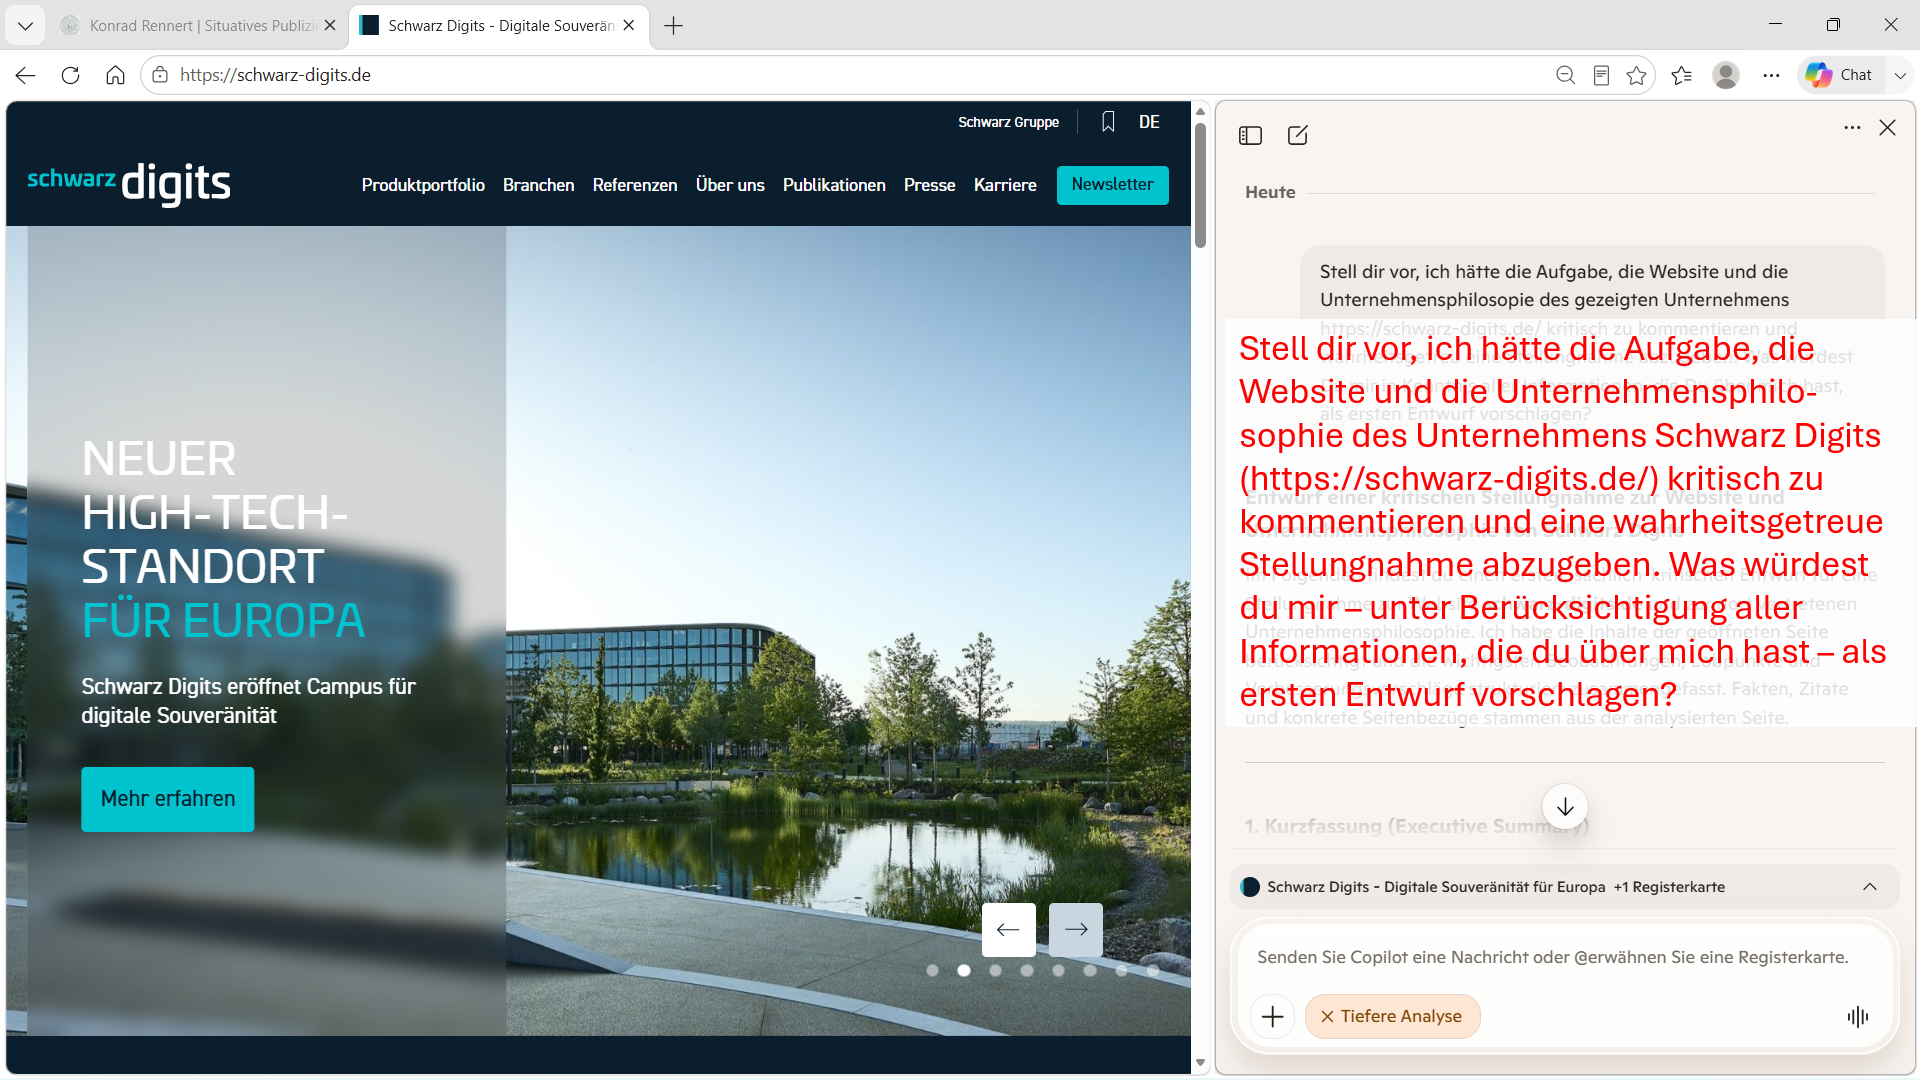Start Copilot voice input
This screenshot has height=1080, width=1920.
click(x=1858, y=1017)
